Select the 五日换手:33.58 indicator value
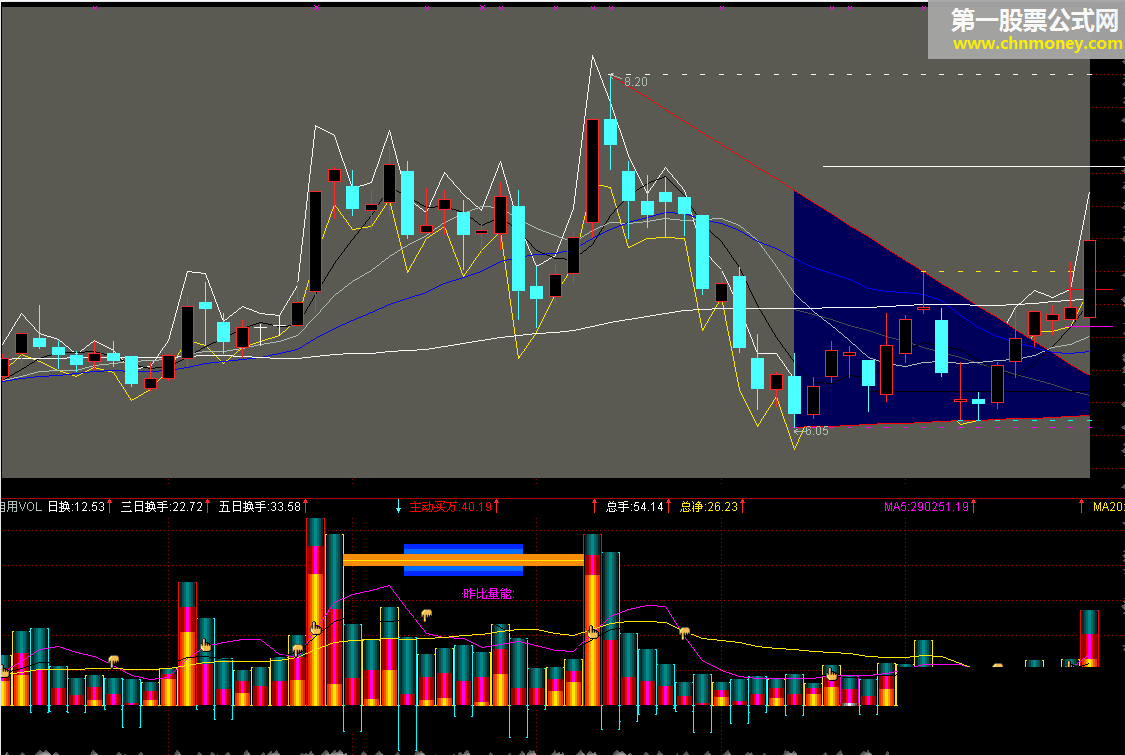Viewport: 1125px width, 755px height. (260, 507)
